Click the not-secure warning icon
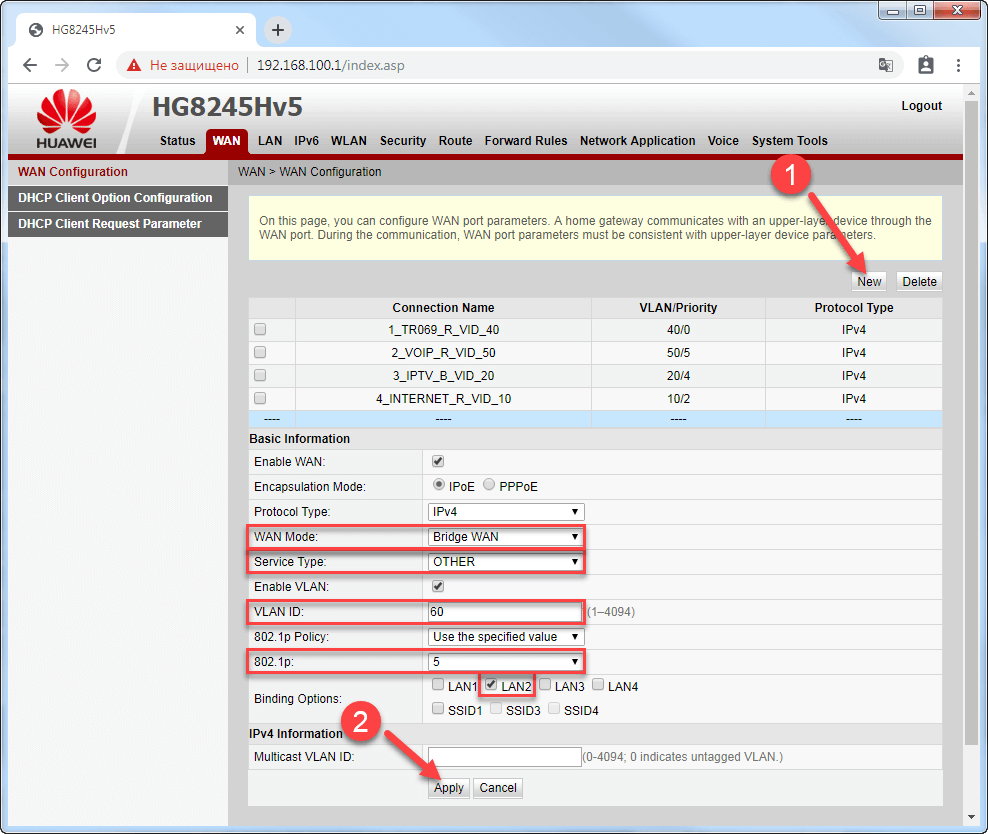The height and width of the screenshot is (834, 988). pos(134,65)
